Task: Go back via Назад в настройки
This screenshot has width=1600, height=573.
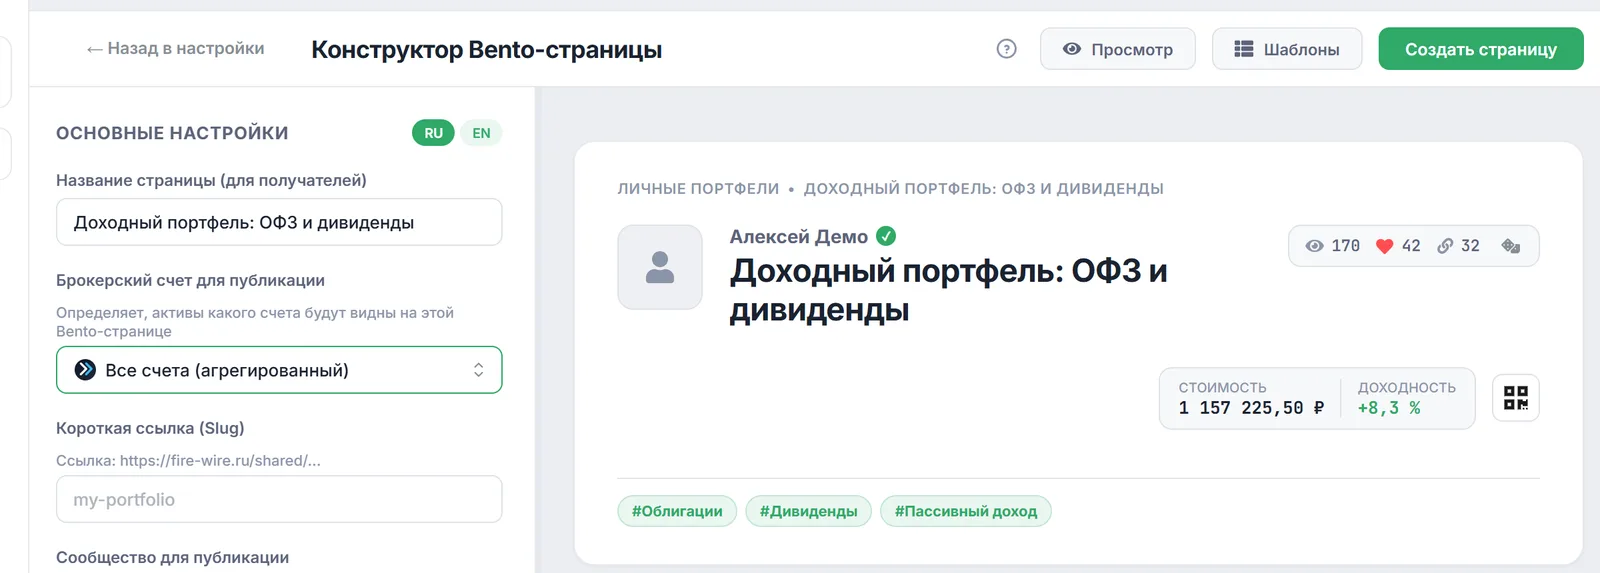Action: (x=175, y=49)
